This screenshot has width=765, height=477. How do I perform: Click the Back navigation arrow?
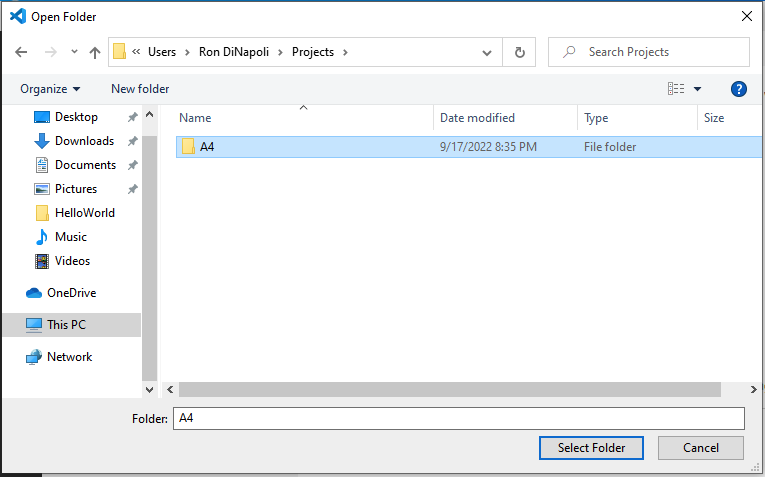coord(21,52)
